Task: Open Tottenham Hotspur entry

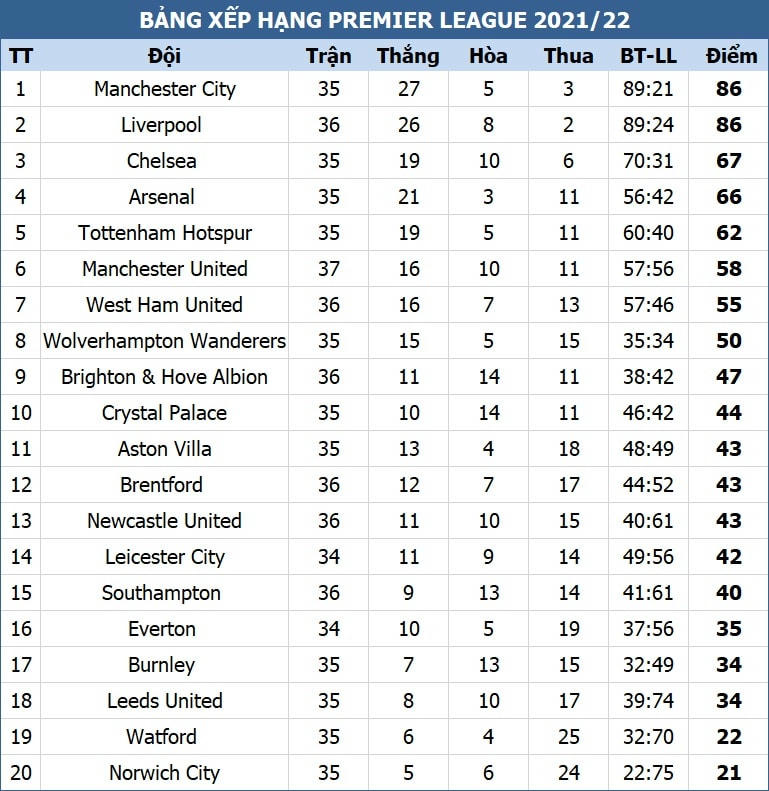Action: pyautogui.click(x=165, y=233)
